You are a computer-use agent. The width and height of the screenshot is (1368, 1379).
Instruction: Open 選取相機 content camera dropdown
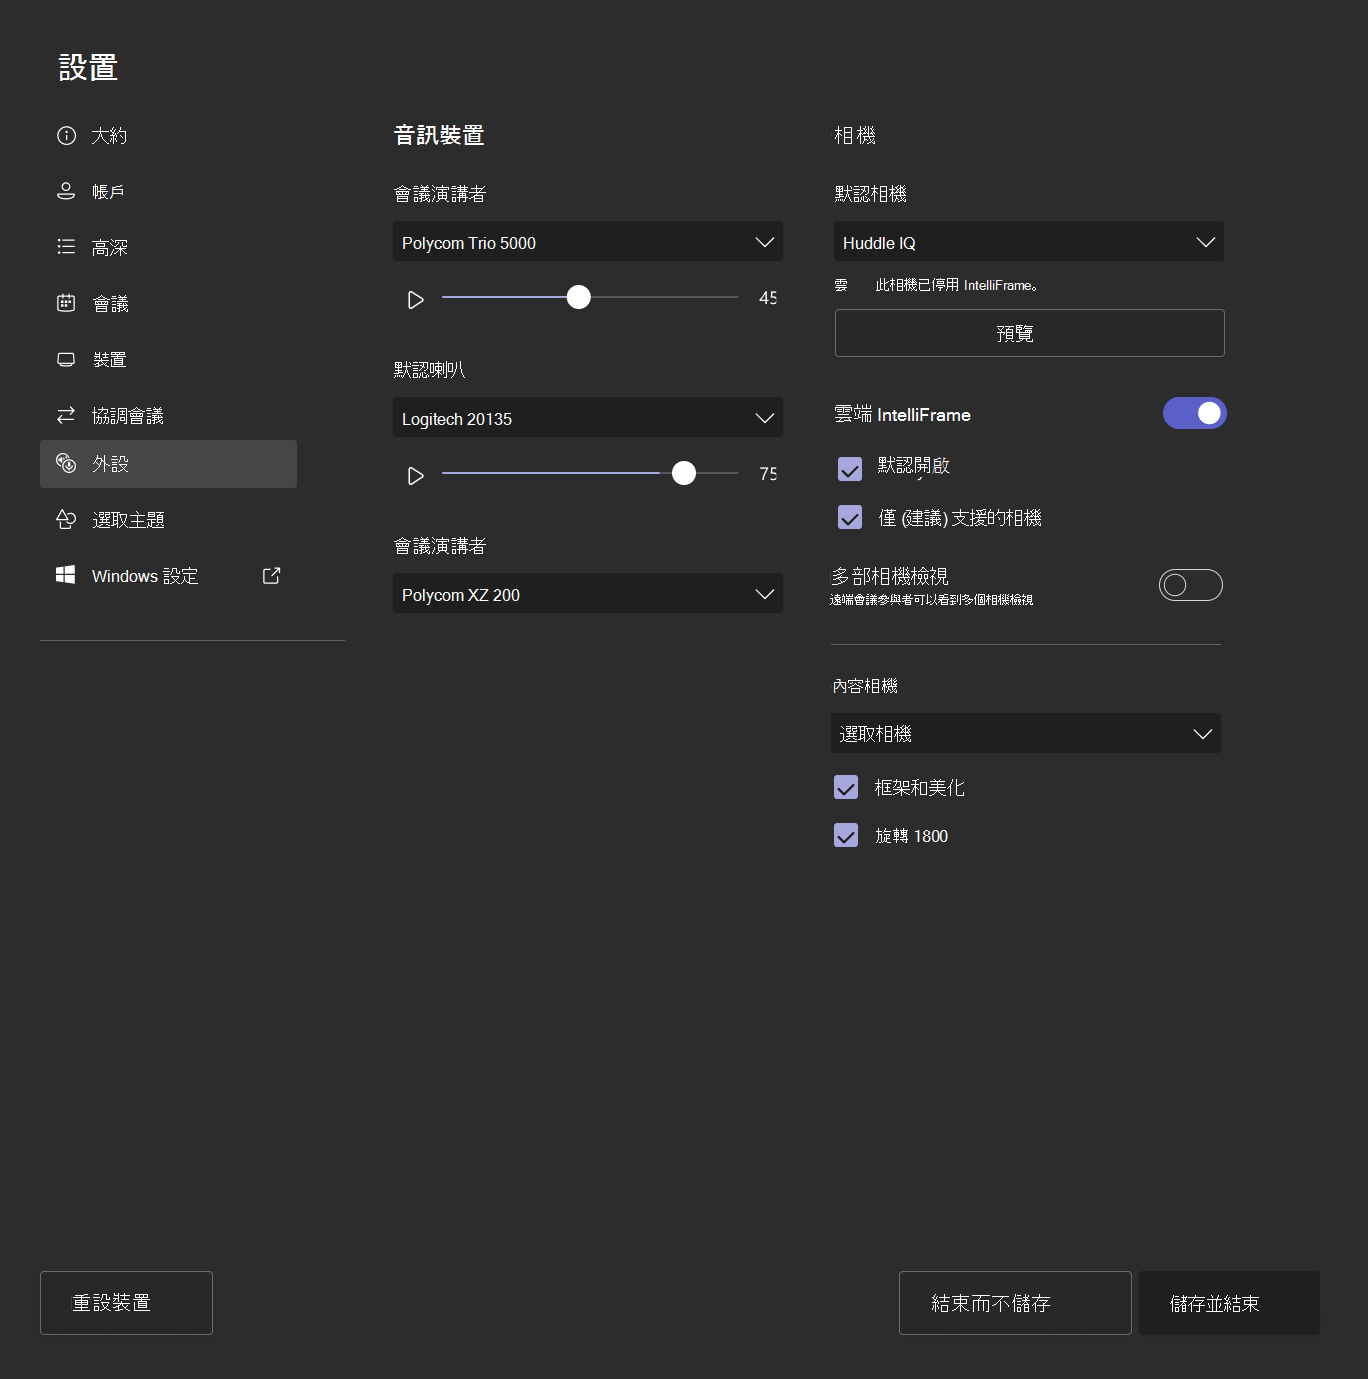tap(1026, 733)
